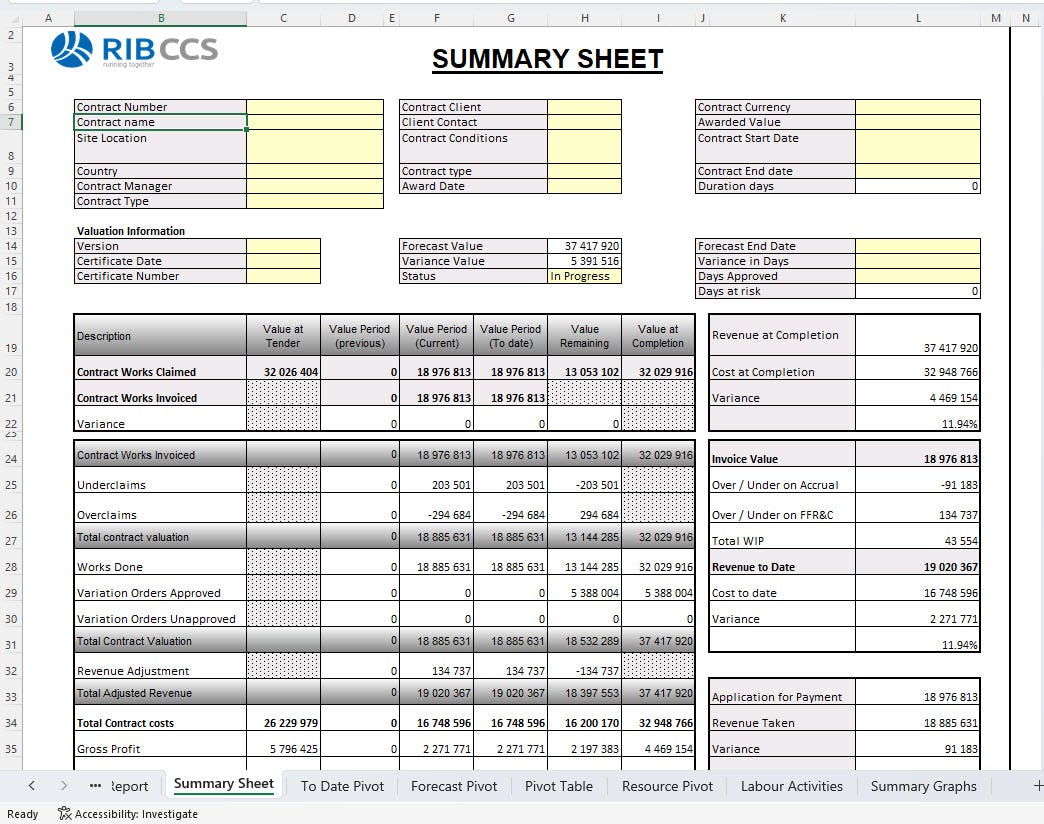Click the Version input cell
1044x824 pixels.
tap(283, 246)
